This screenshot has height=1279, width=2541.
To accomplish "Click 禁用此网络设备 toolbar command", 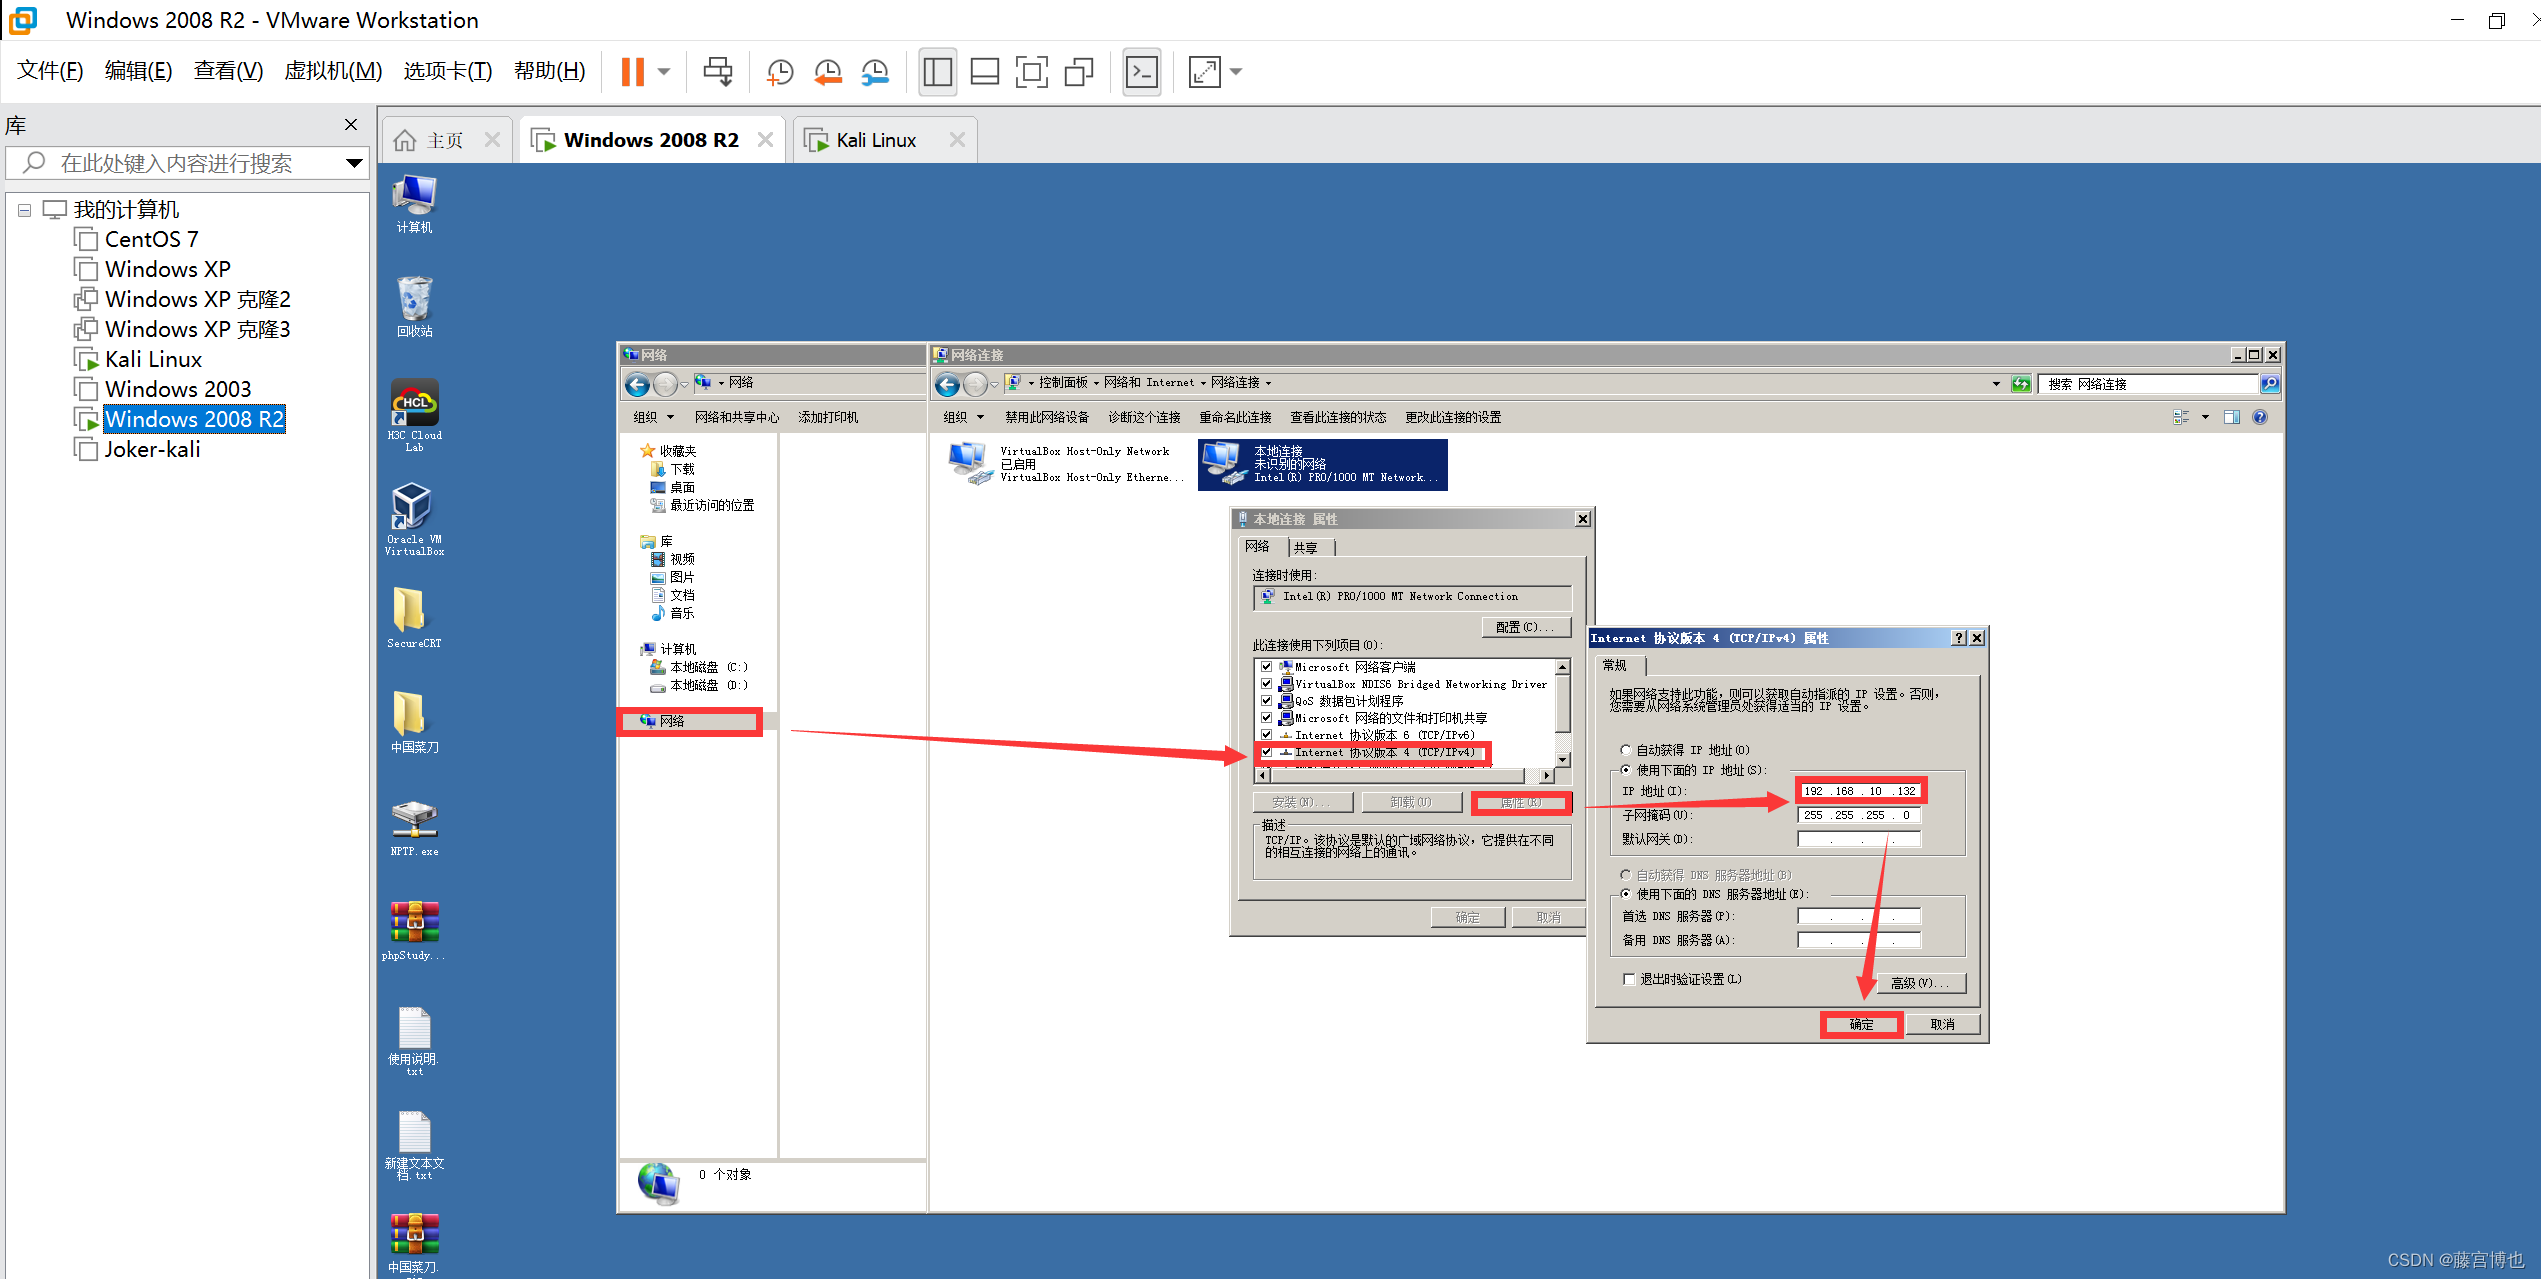I will coord(1046,417).
